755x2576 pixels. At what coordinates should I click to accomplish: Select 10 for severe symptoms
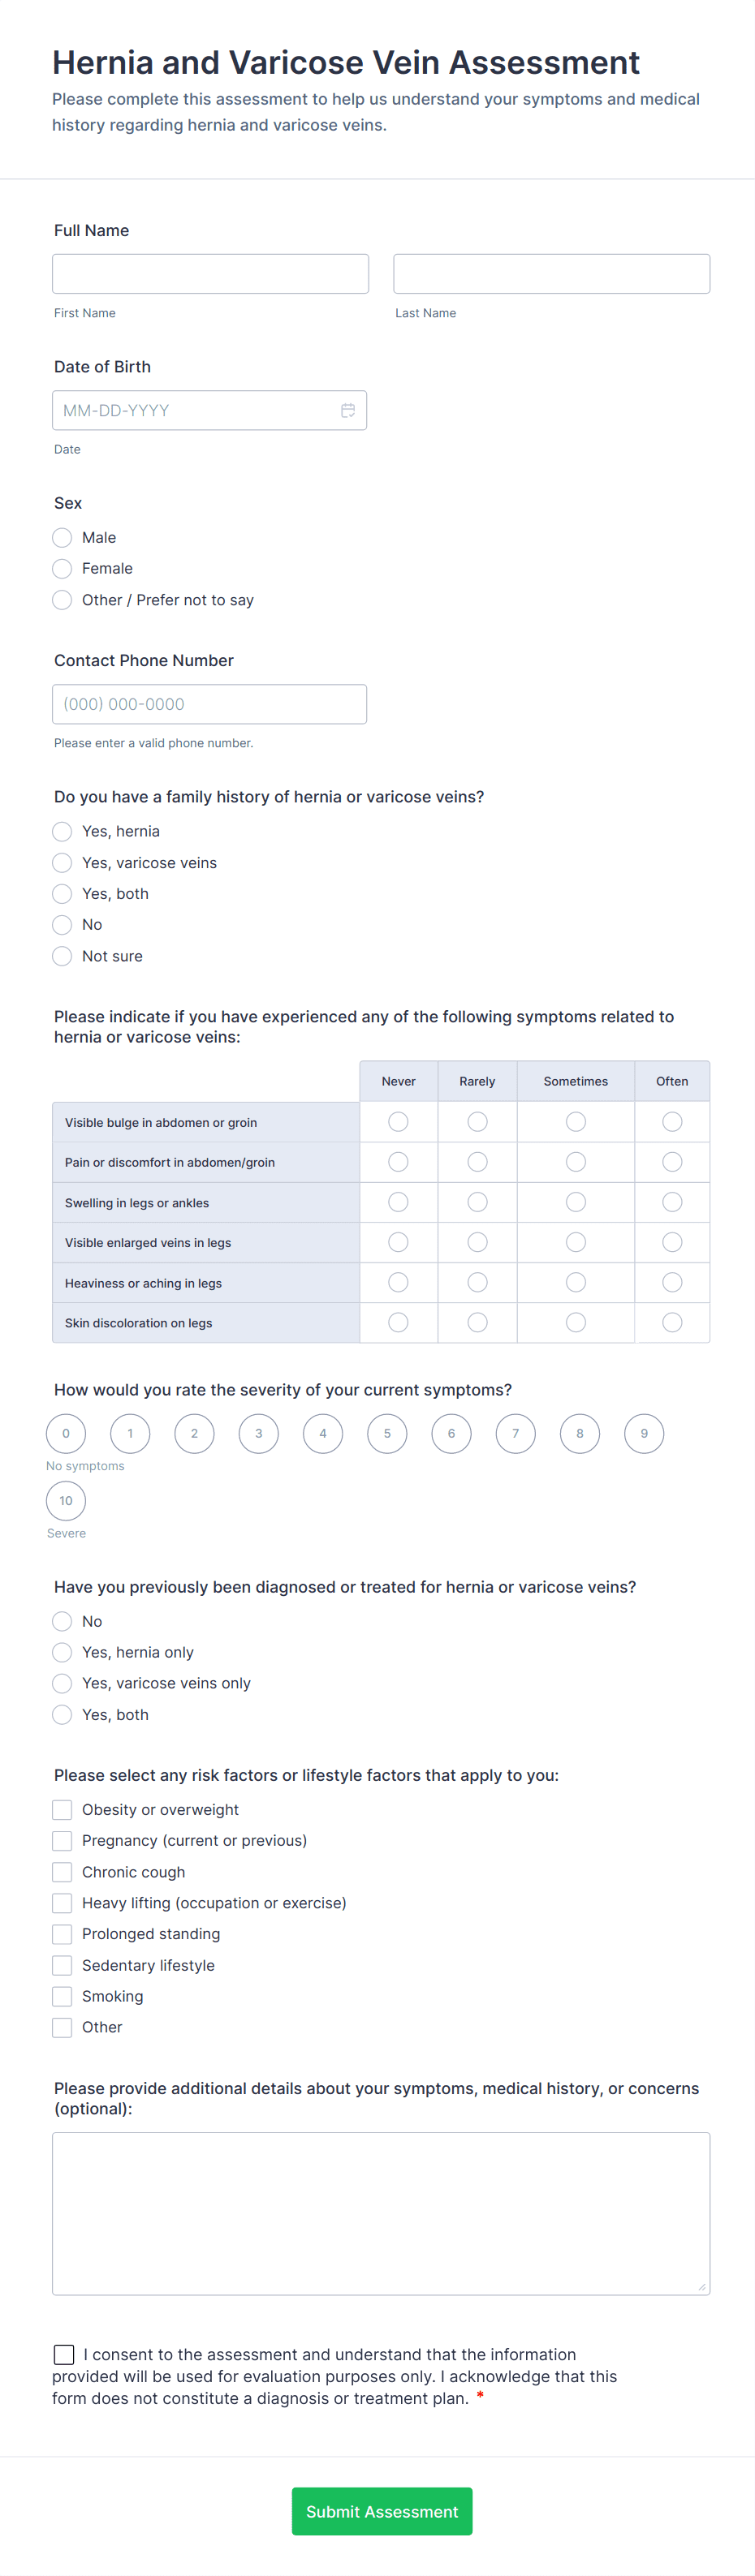(65, 1501)
